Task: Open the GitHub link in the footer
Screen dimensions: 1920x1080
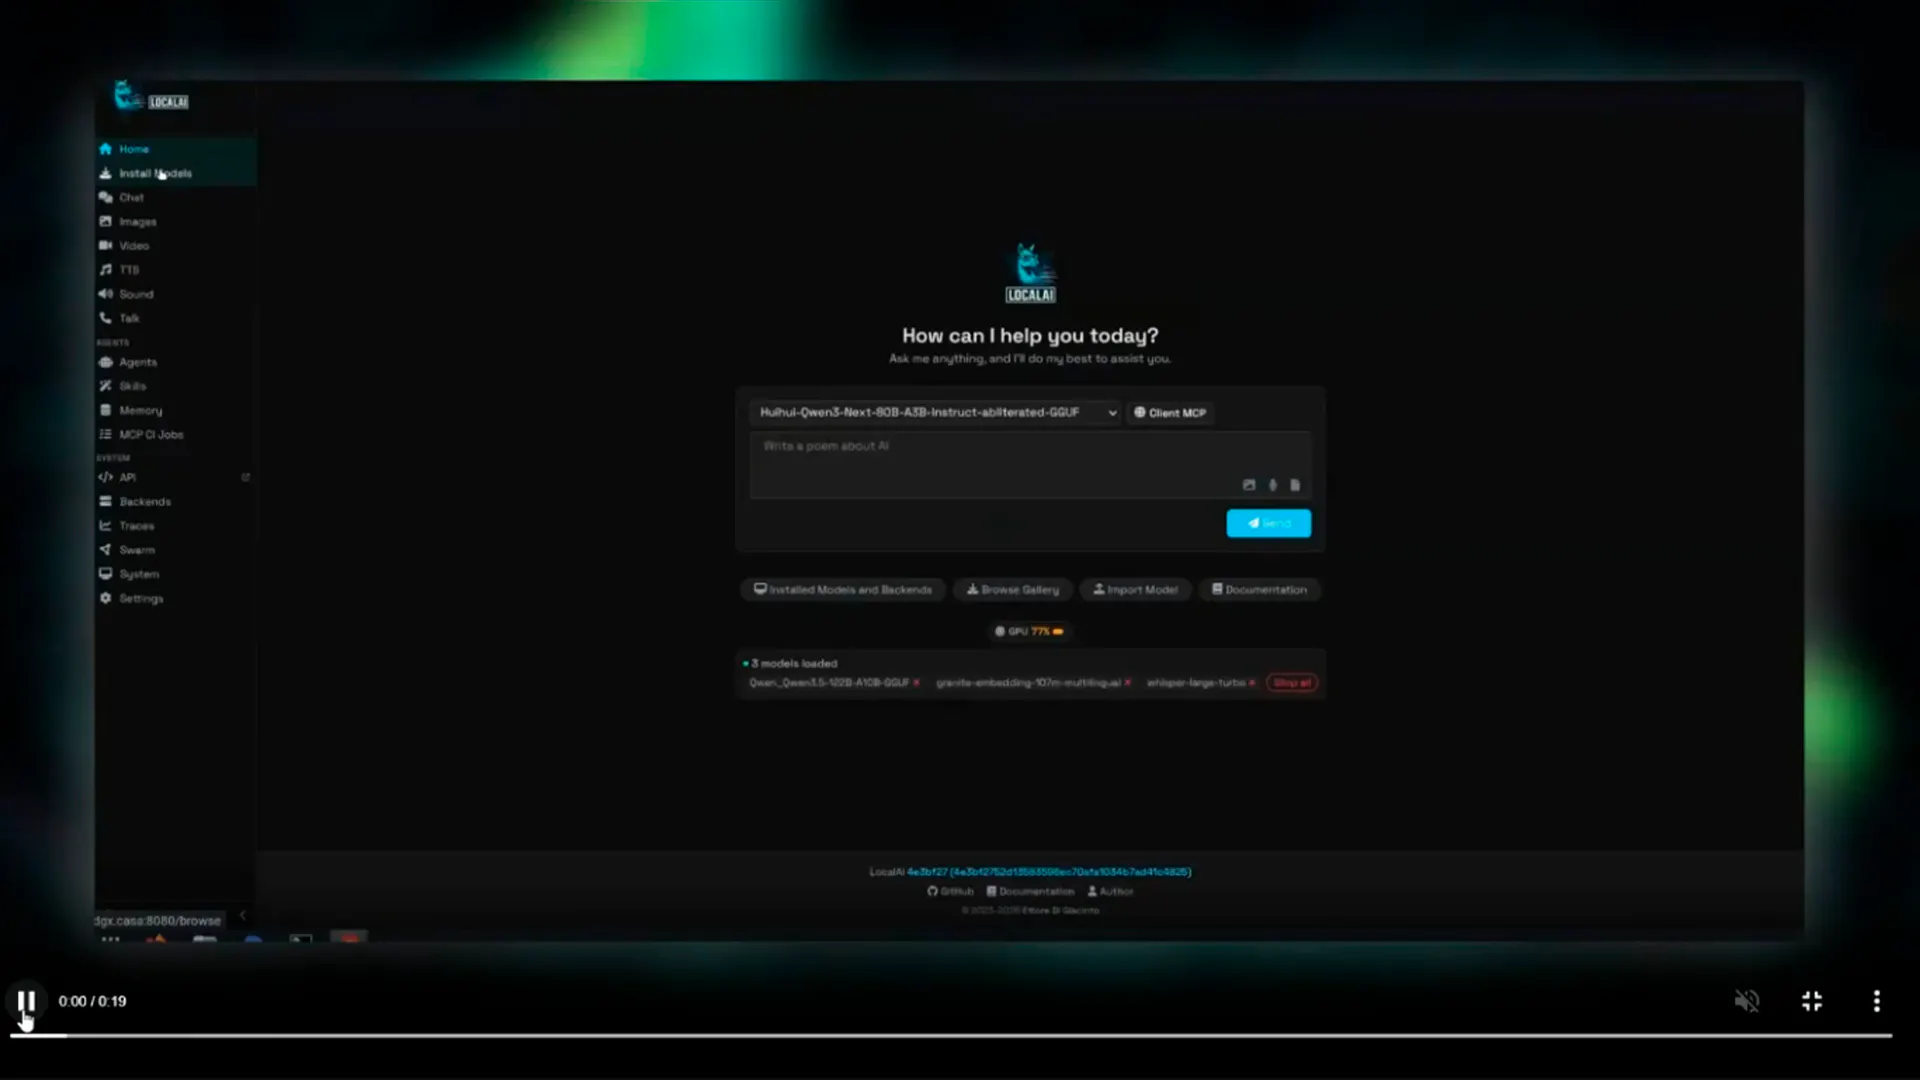Action: pyautogui.click(x=950, y=891)
